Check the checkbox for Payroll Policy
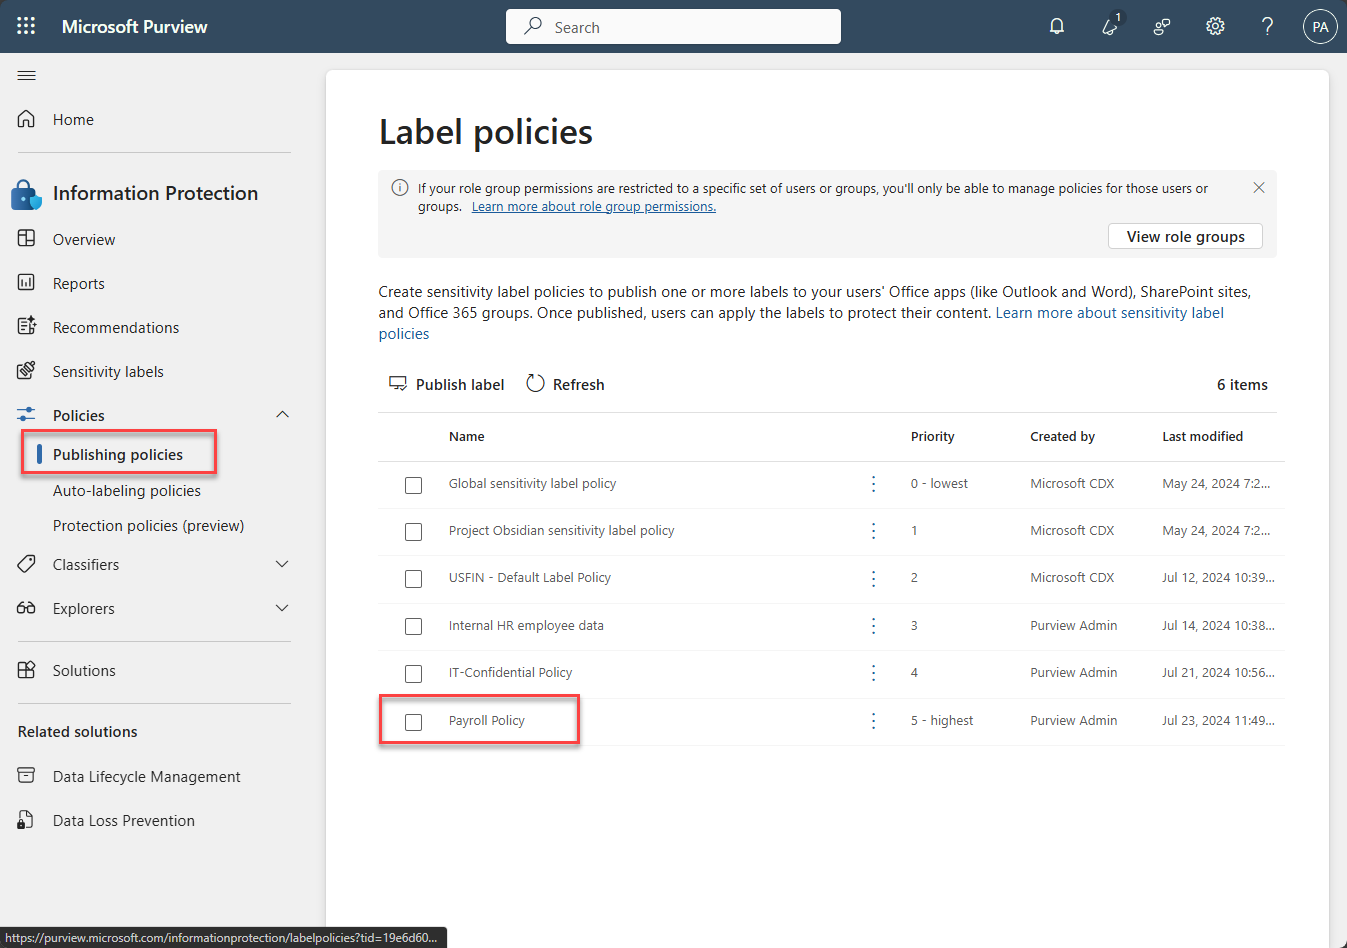Image resolution: width=1347 pixels, height=948 pixels. click(413, 721)
